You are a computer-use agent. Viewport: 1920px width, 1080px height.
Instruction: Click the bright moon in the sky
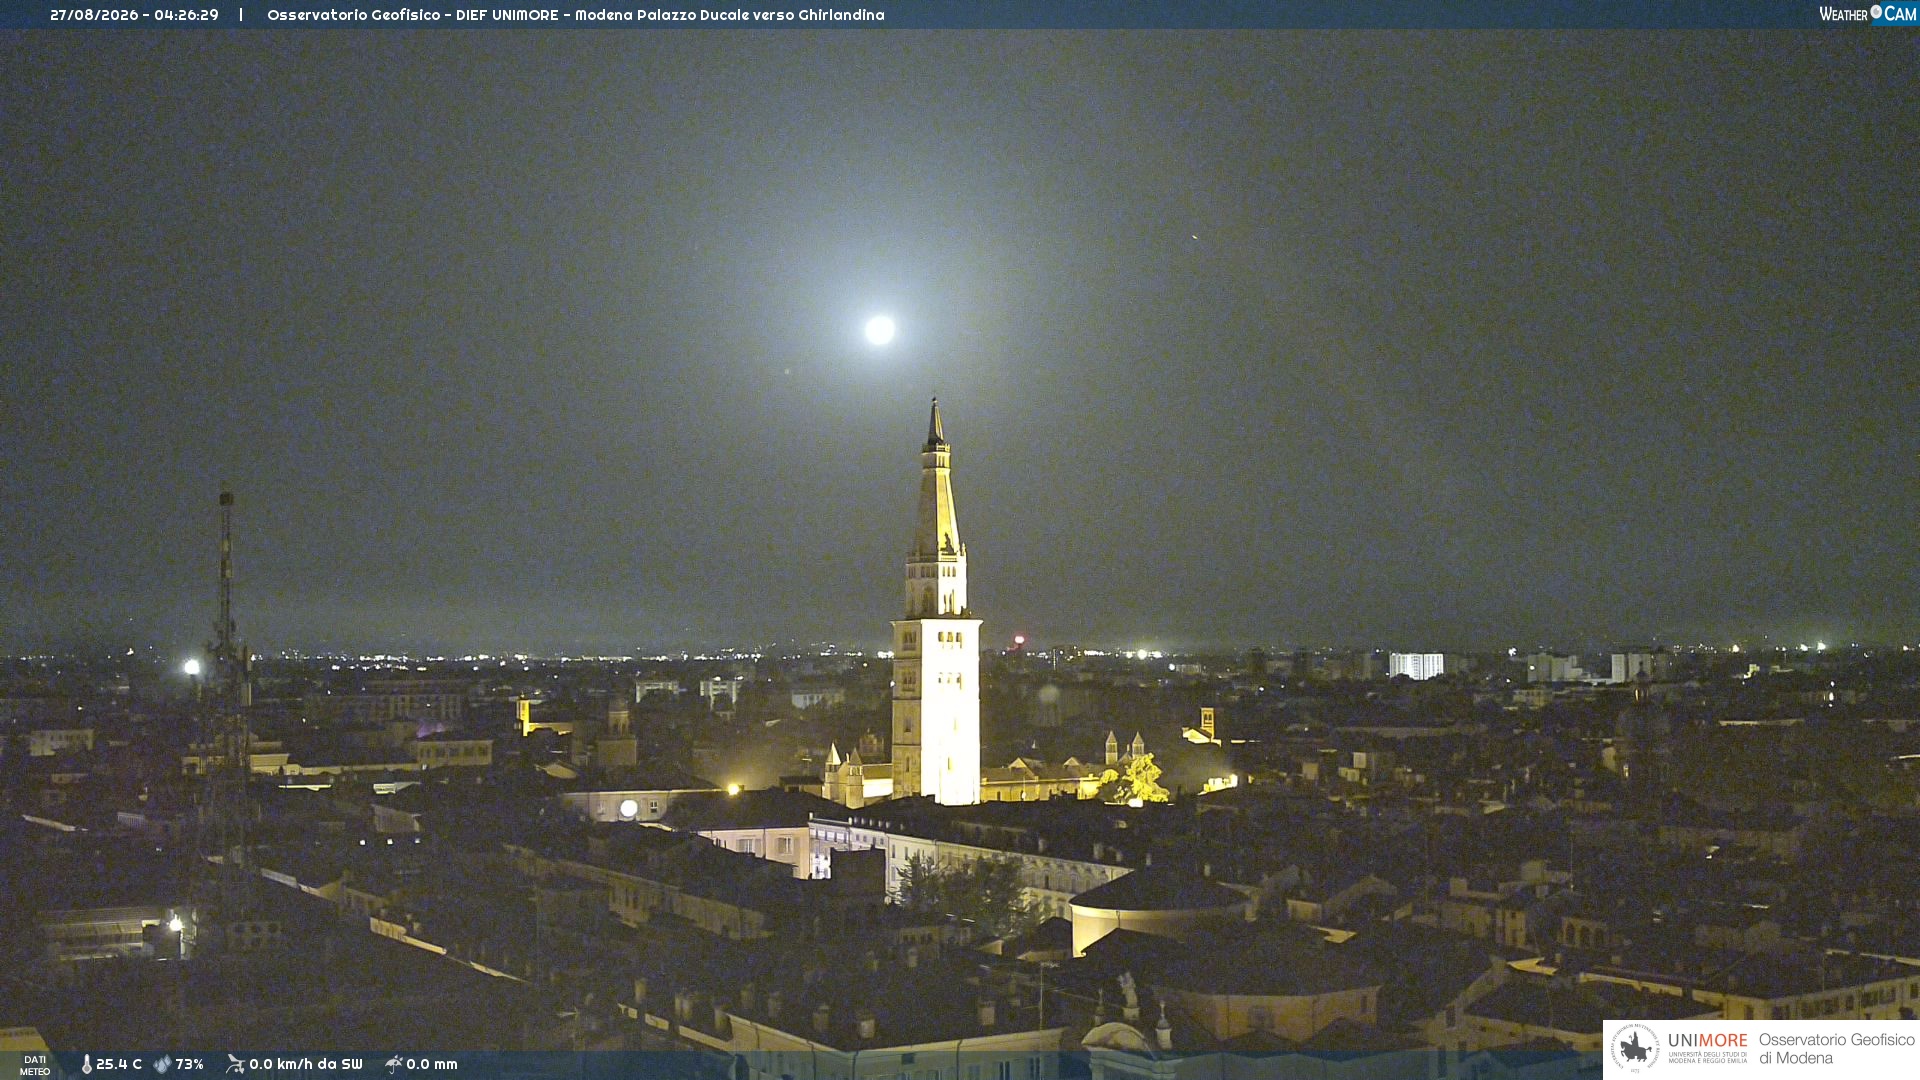(880, 330)
